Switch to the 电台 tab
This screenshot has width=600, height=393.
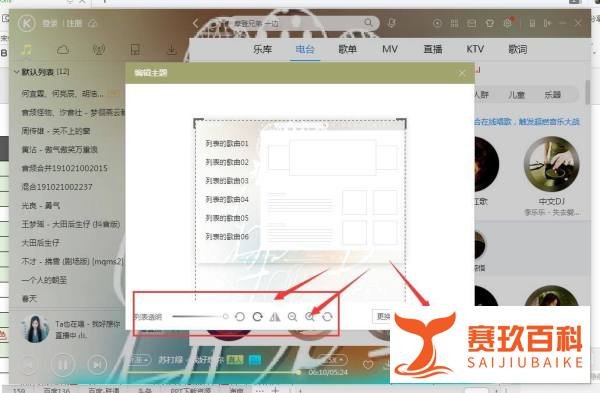pos(305,49)
